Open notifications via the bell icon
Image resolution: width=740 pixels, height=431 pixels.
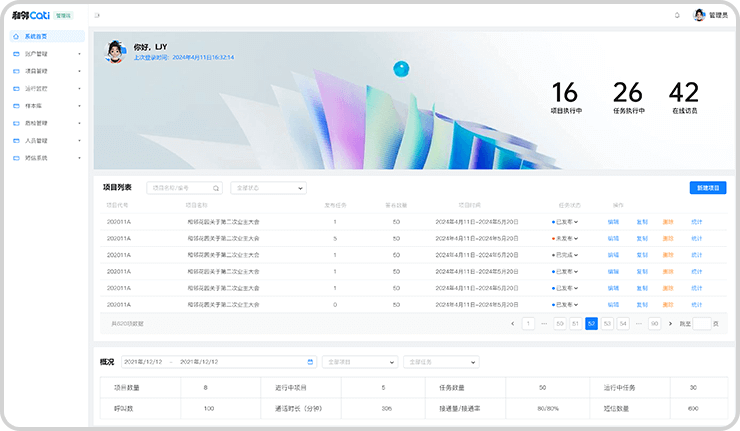tap(677, 16)
